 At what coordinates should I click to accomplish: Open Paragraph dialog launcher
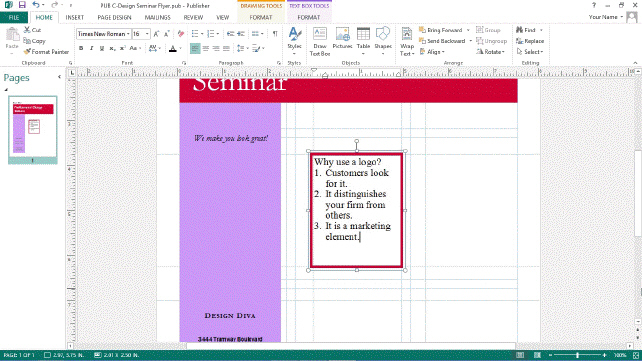click(279, 63)
